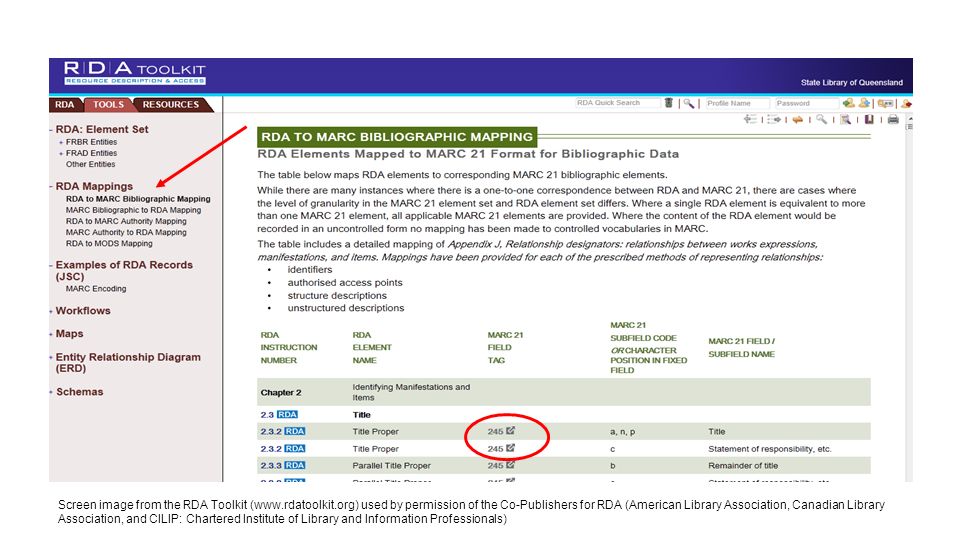960x540 pixels.
Task: Open RDA to MARC Bibliographic Mapping
Action: [x=138, y=199]
